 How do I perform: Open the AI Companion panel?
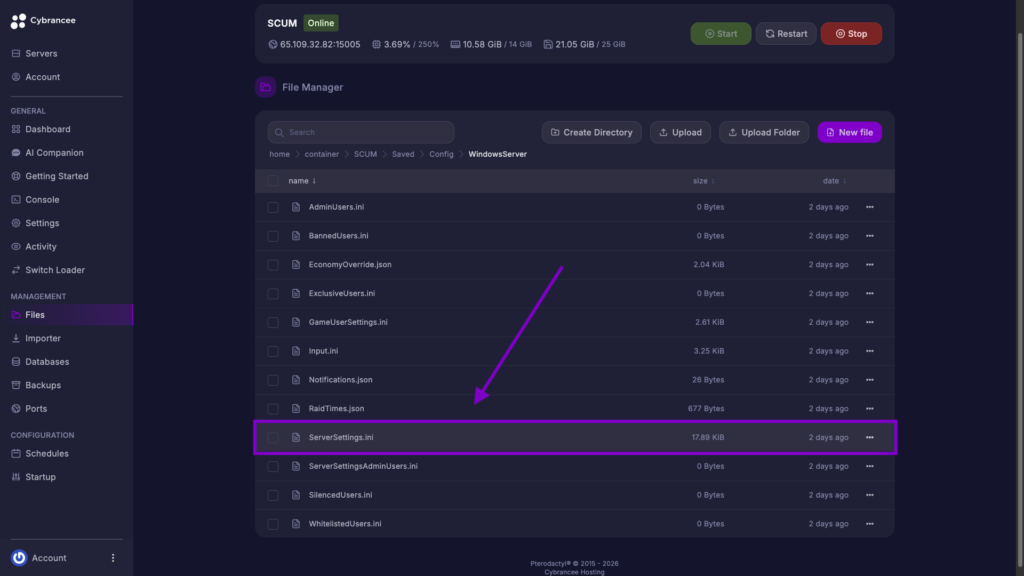47,152
